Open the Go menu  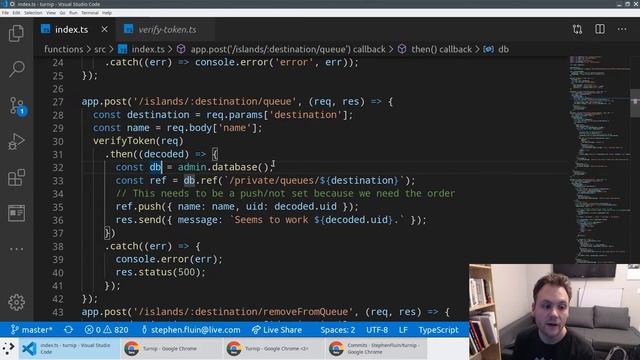pos(62,13)
